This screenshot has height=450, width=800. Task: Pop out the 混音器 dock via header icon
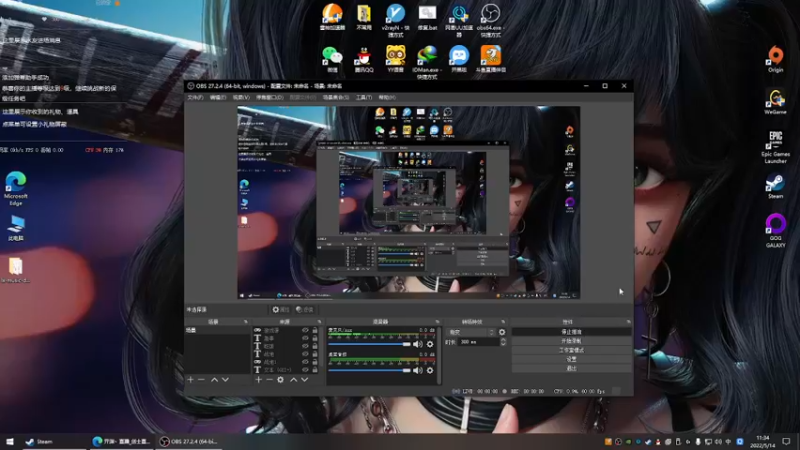click(x=437, y=322)
